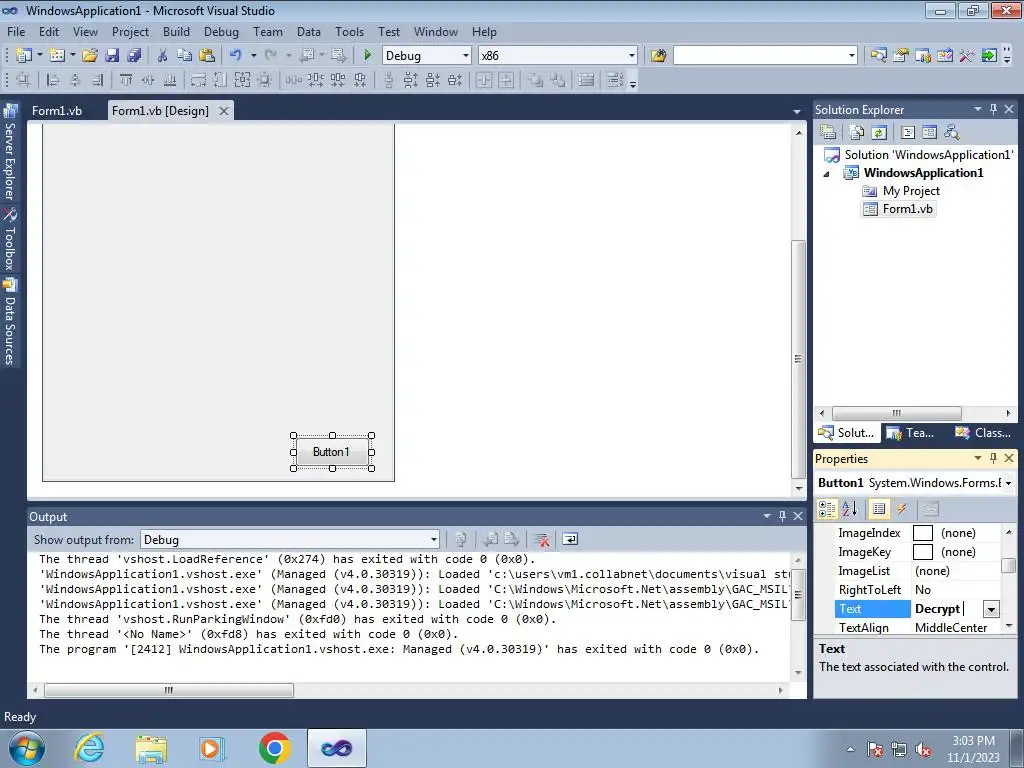Click the Align Tops layout icon

pyautogui.click(x=126, y=80)
